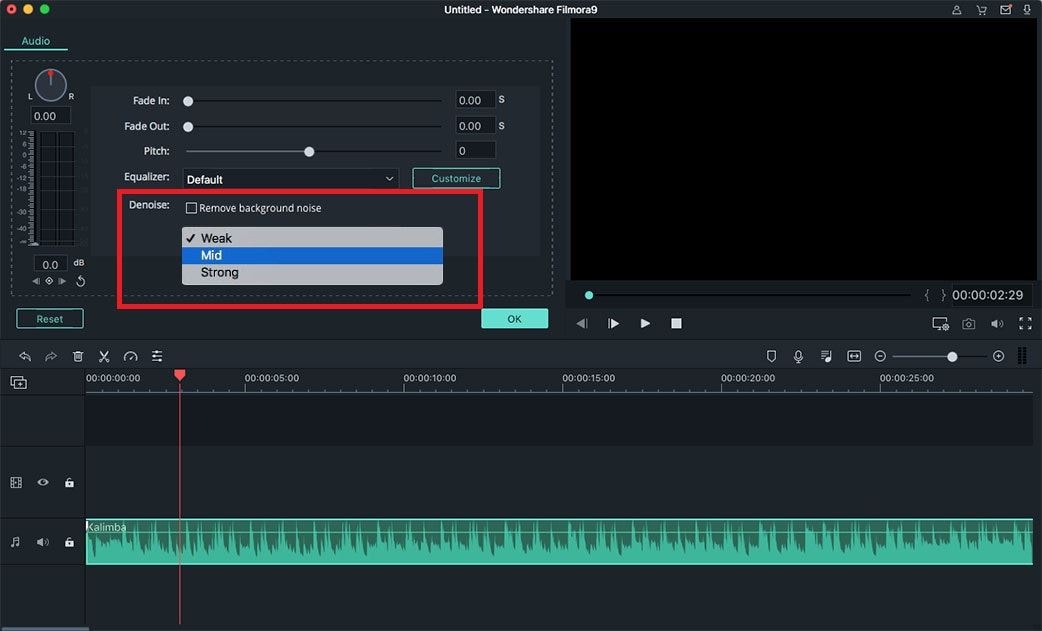Click the 00:00:10:00 ruler mark

click(429, 378)
